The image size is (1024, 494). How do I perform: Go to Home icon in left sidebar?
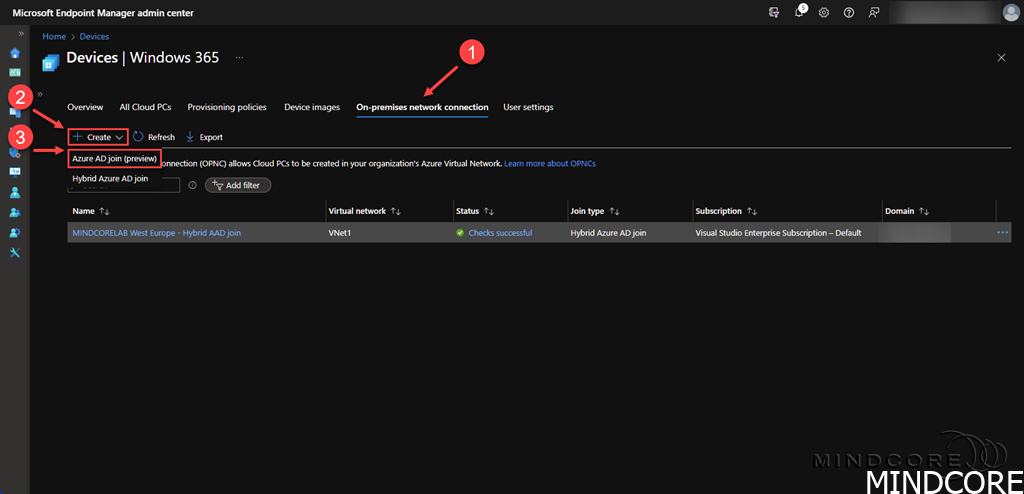(15, 52)
